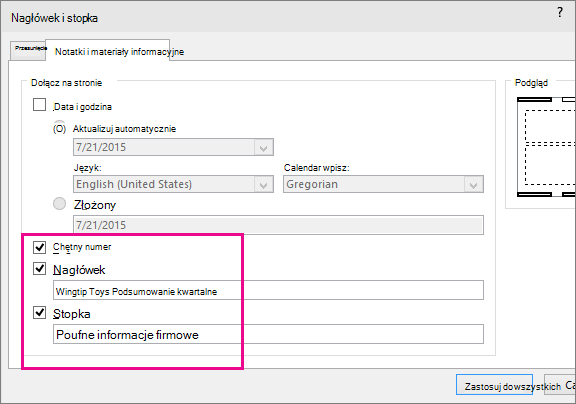Click the Podgląd page preview thumbnail
The height and width of the screenshot is (404, 576).
point(546,147)
